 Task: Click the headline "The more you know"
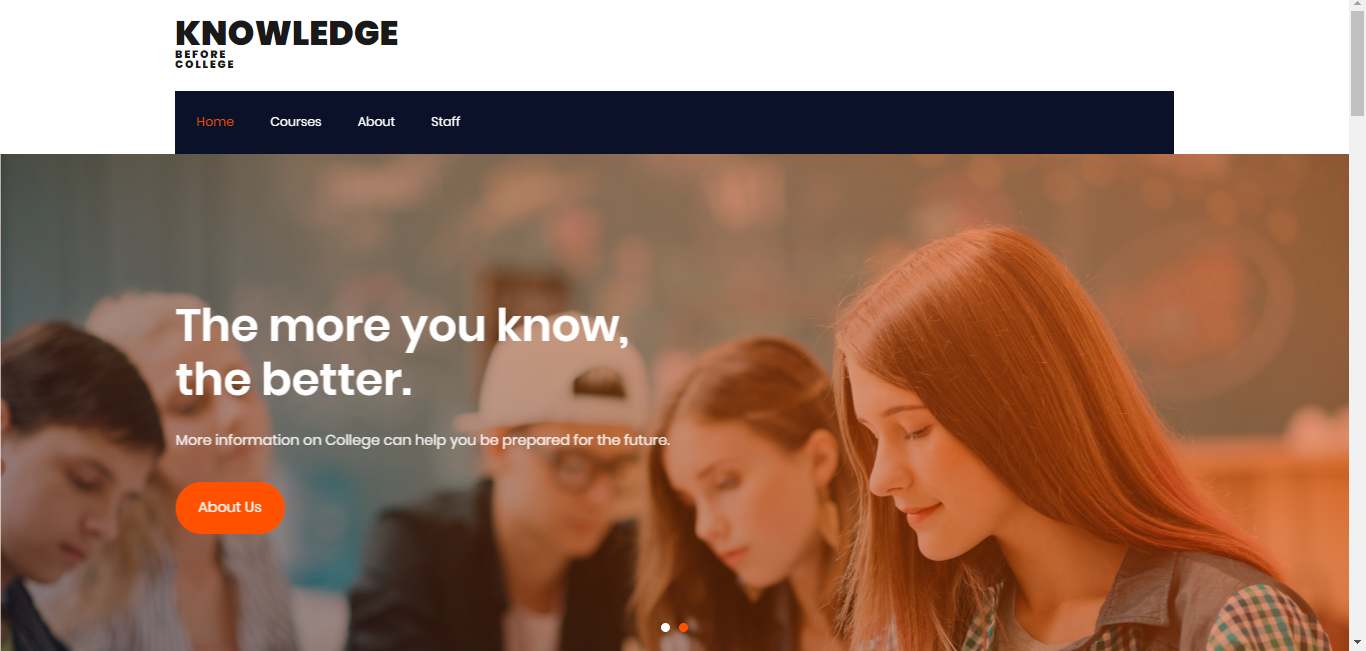402,326
